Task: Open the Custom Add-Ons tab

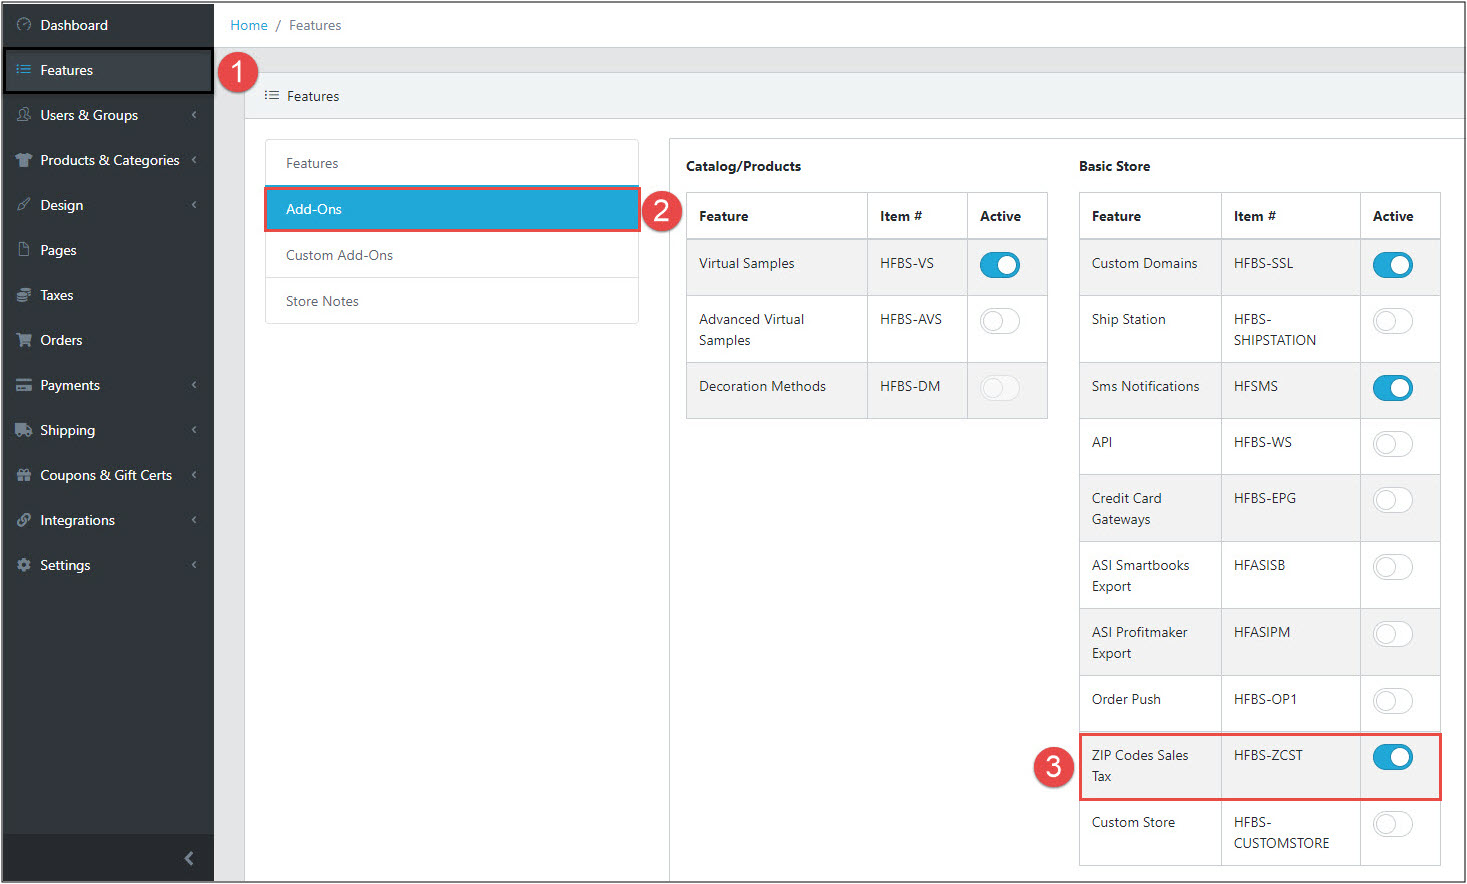Action: [x=339, y=255]
